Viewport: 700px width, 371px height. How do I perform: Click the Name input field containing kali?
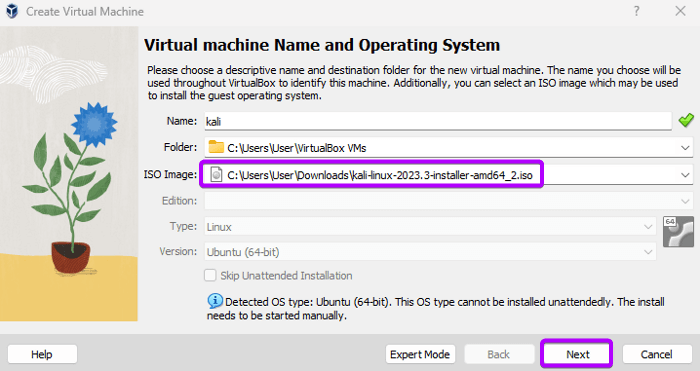click(438, 121)
